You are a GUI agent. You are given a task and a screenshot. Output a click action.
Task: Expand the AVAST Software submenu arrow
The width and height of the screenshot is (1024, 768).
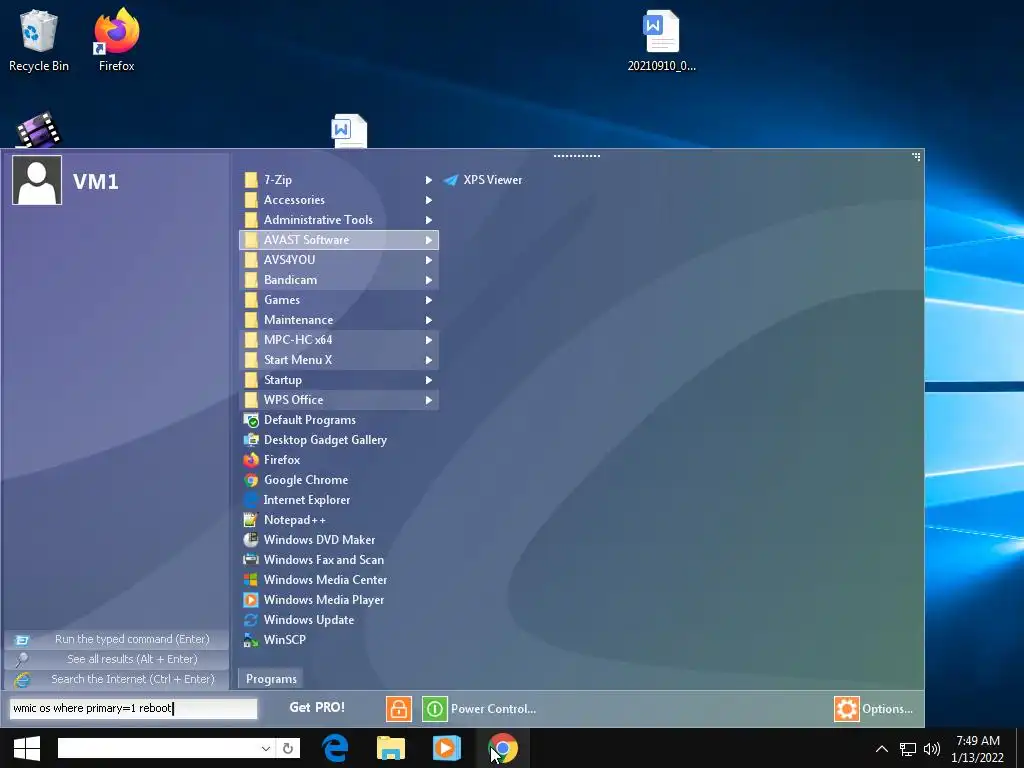pyautogui.click(x=429, y=240)
